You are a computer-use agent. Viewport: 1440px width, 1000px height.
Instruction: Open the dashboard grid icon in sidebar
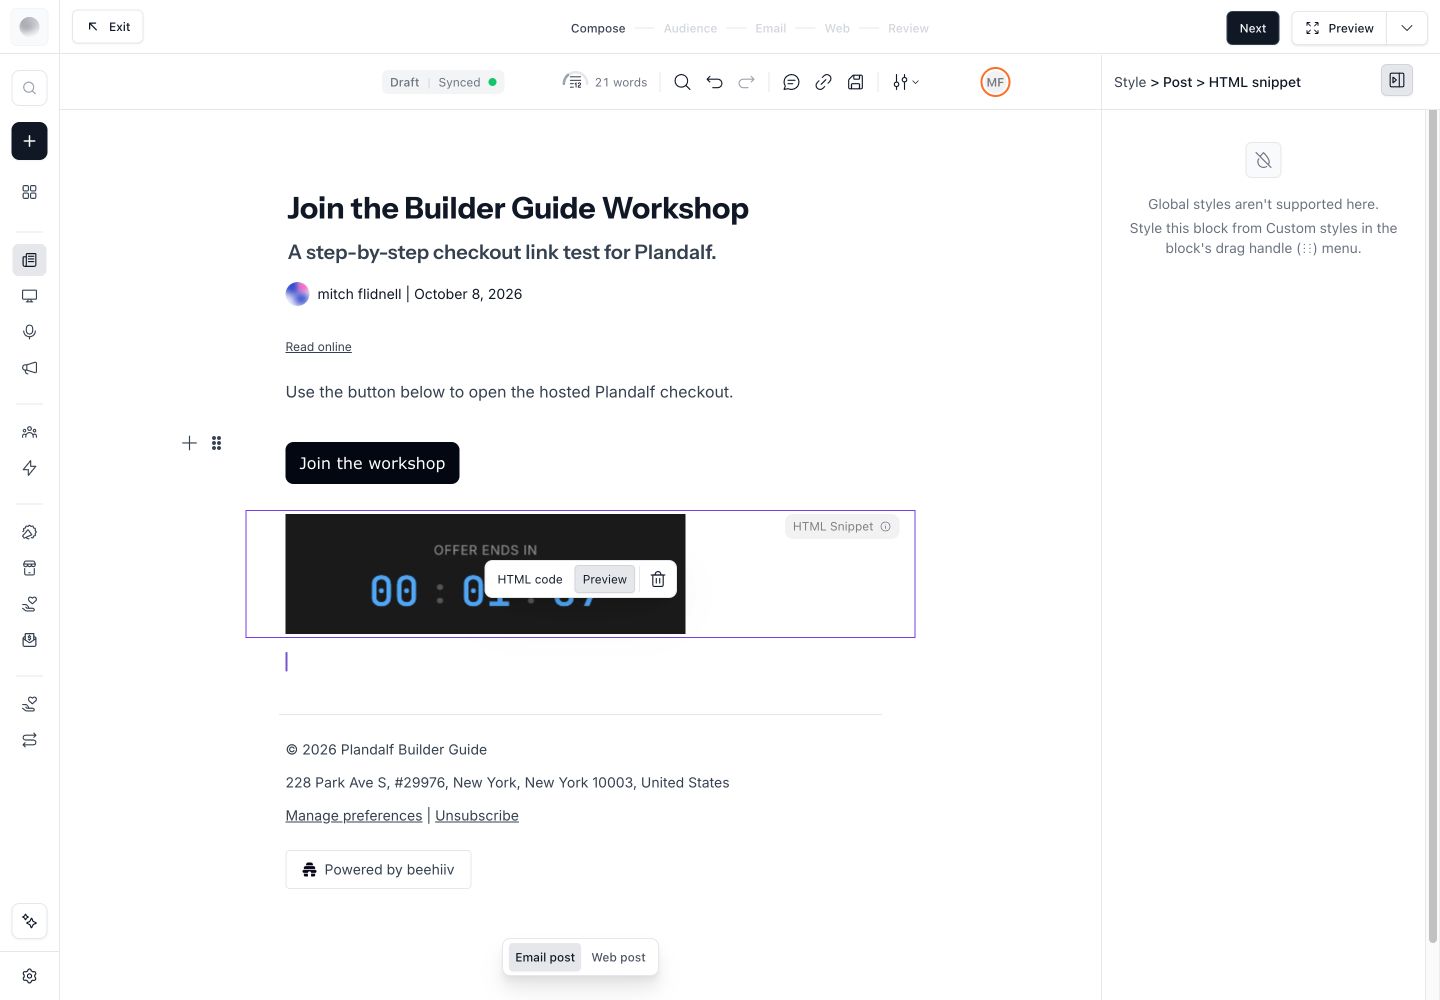coord(29,192)
